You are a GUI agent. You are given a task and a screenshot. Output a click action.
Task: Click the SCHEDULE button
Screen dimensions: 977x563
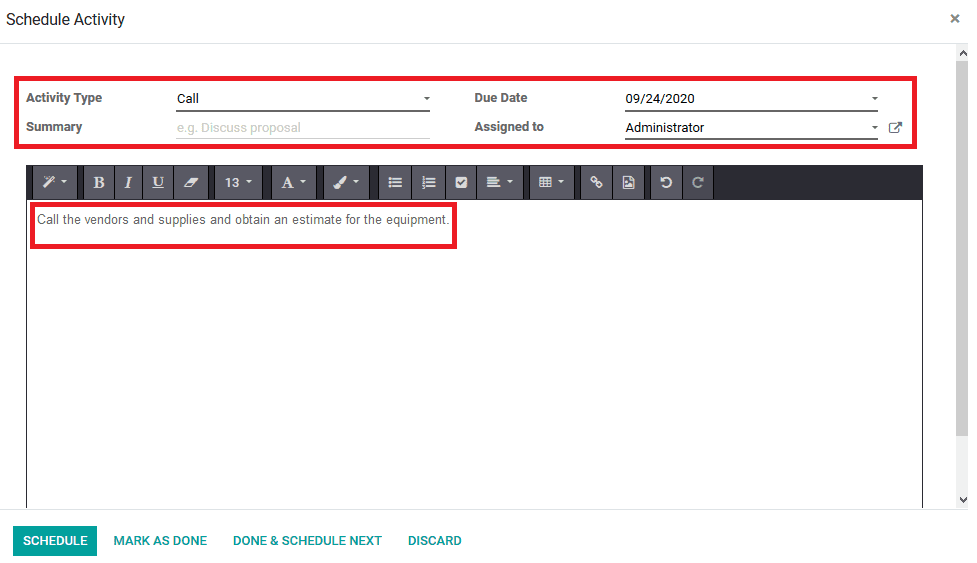[x=55, y=541]
